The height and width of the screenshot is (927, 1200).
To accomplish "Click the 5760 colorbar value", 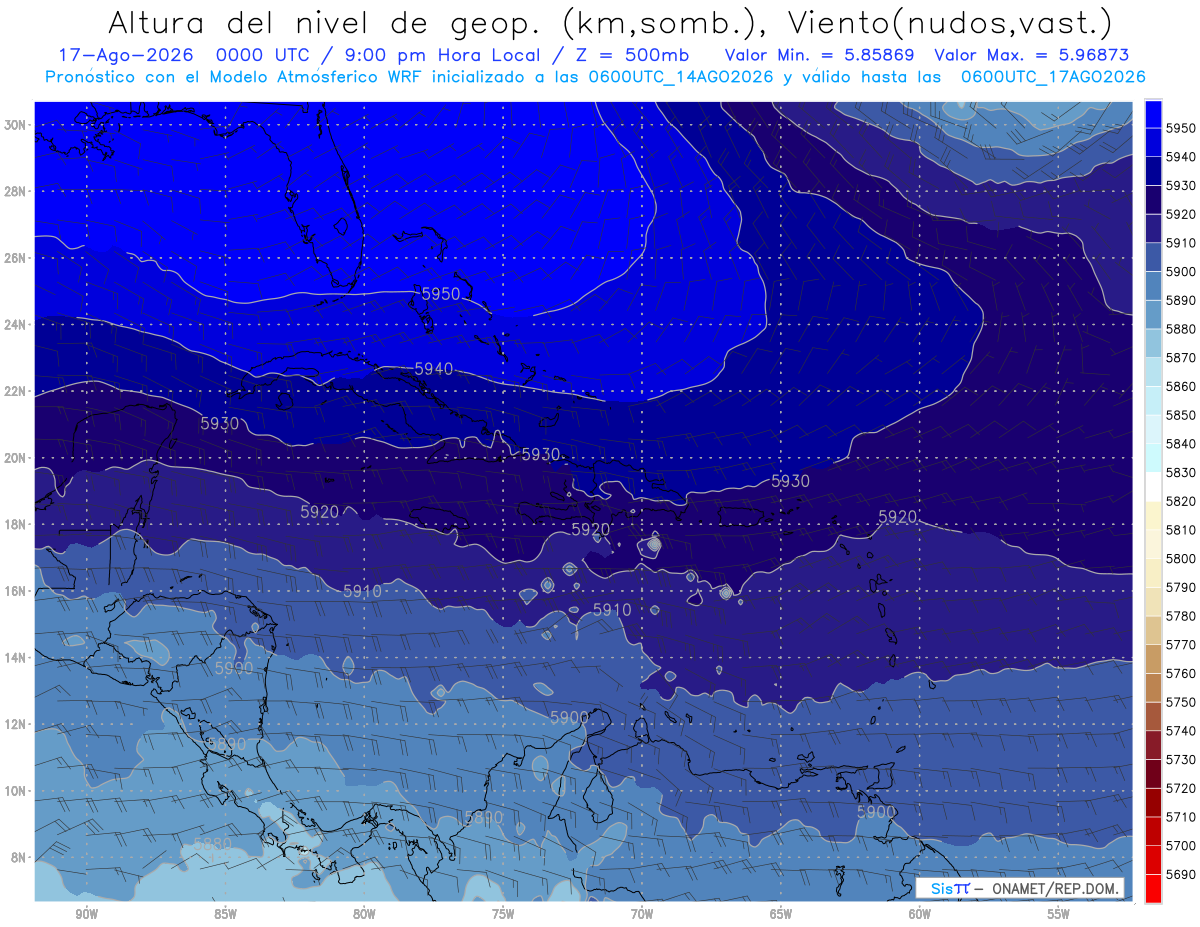I will point(1180,674).
